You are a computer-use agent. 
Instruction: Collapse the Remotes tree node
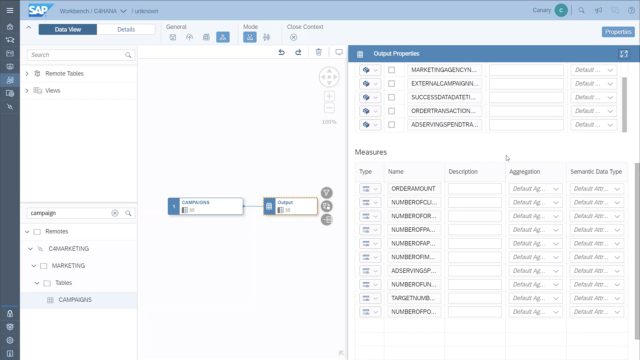[x=27, y=232]
